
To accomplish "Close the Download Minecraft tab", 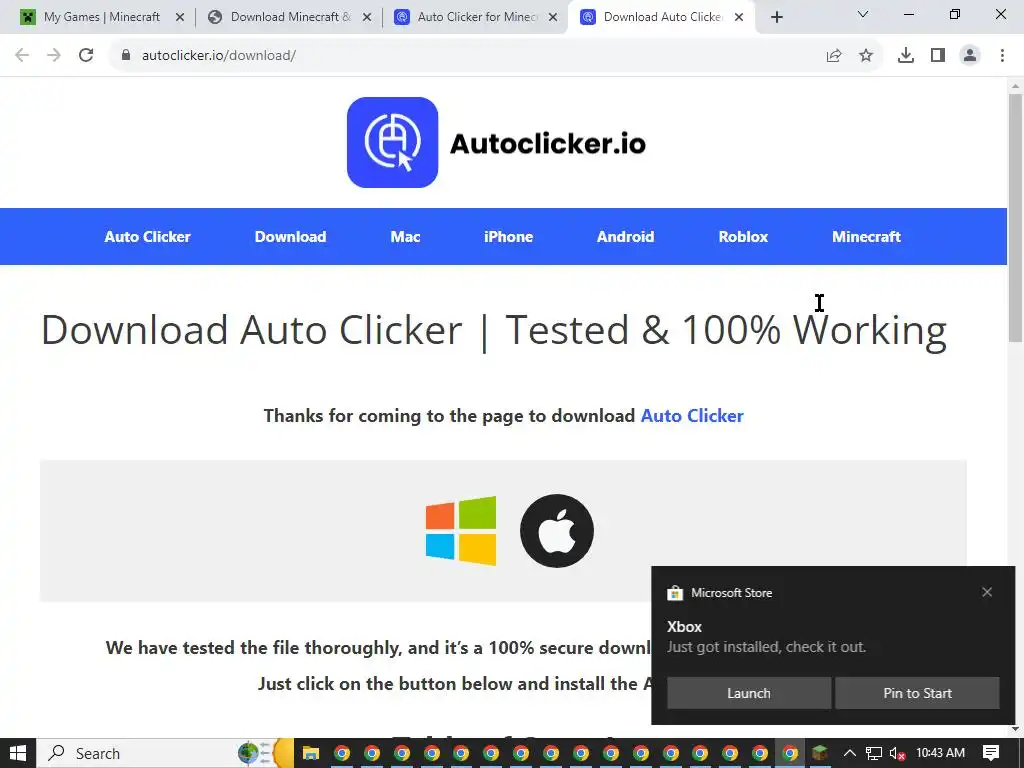I will [367, 18].
